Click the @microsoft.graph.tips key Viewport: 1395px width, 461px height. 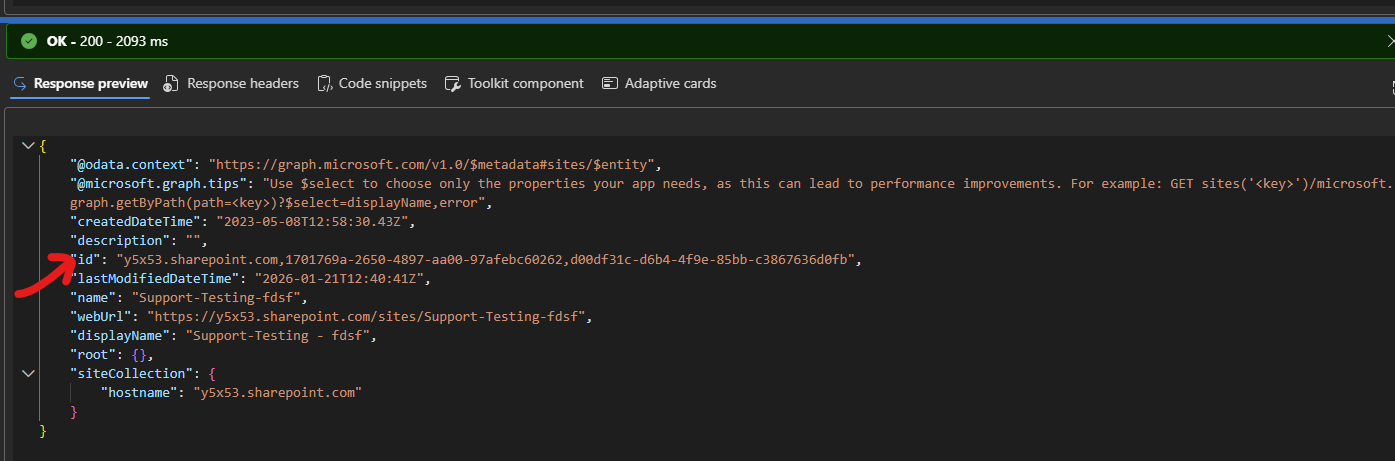(162, 184)
